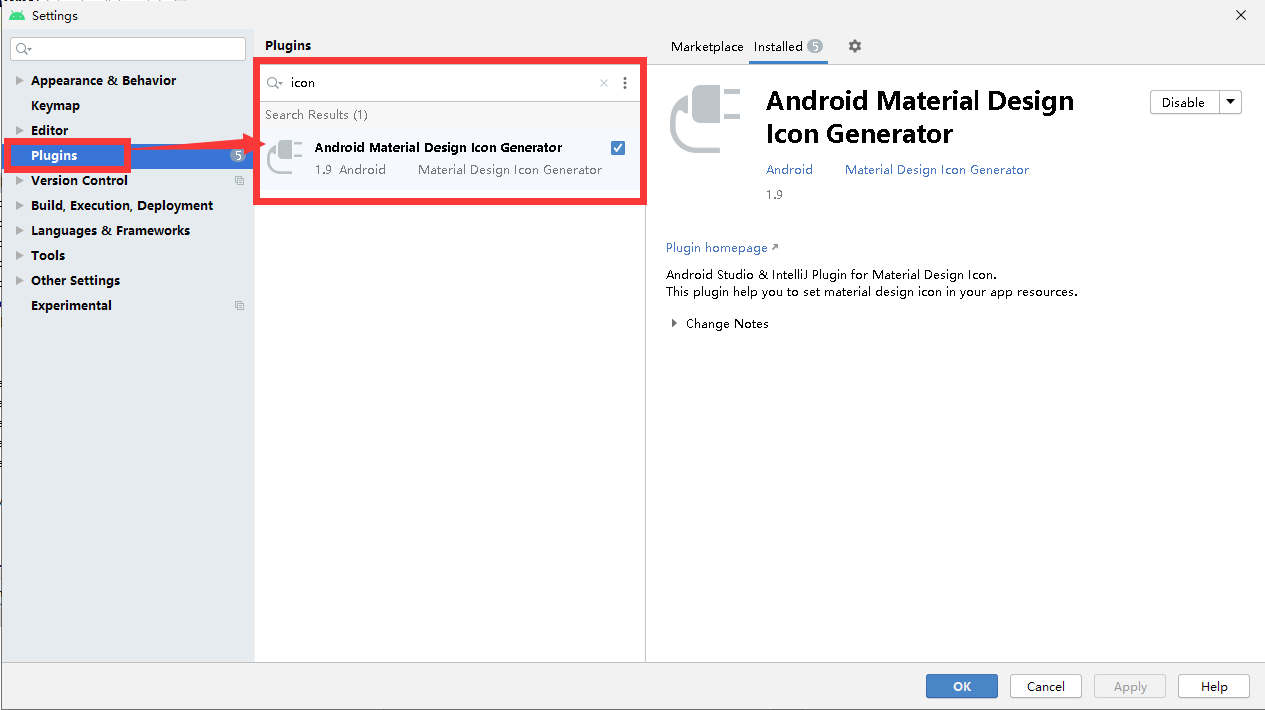Expand Build, Execution, Deployment section

coord(19,206)
